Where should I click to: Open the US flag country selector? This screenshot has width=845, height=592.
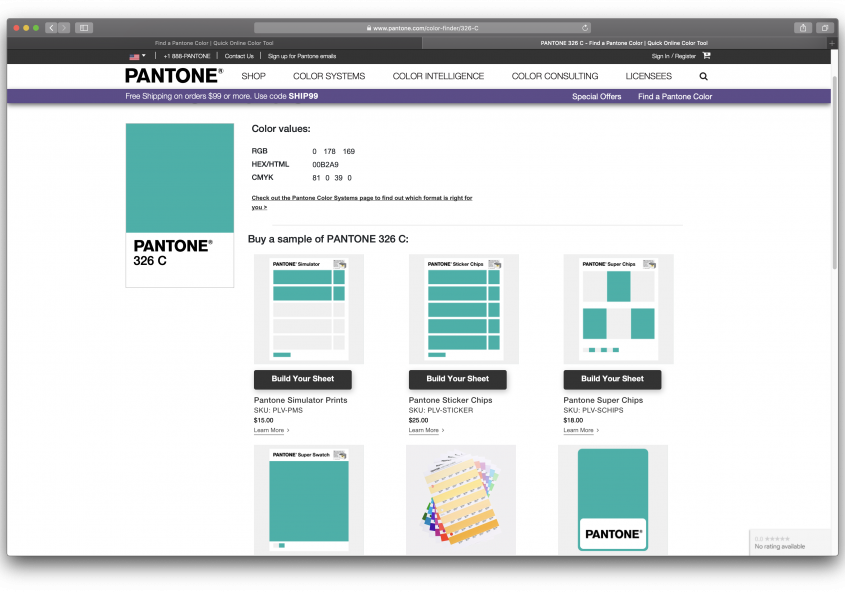click(x=137, y=56)
